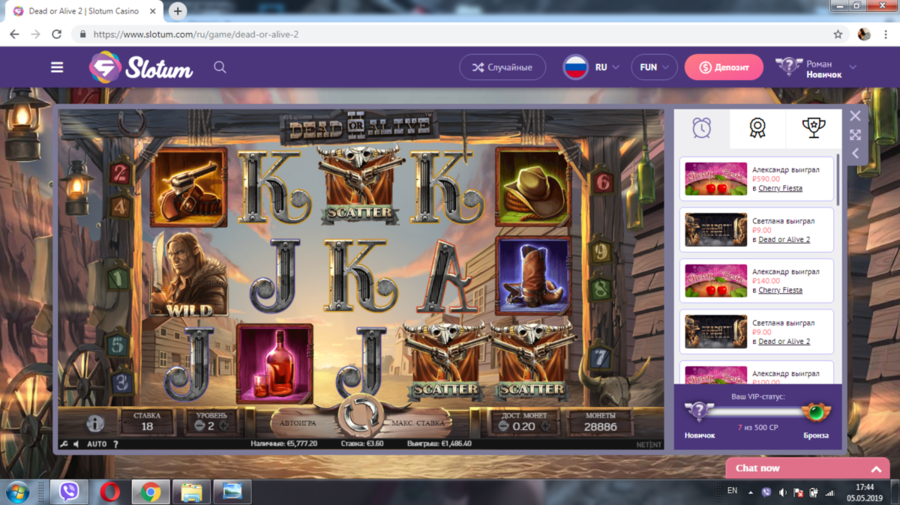This screenshot has width=900, height=505.
Task: Open the Chat now widget
Action: tap(806, 468)
